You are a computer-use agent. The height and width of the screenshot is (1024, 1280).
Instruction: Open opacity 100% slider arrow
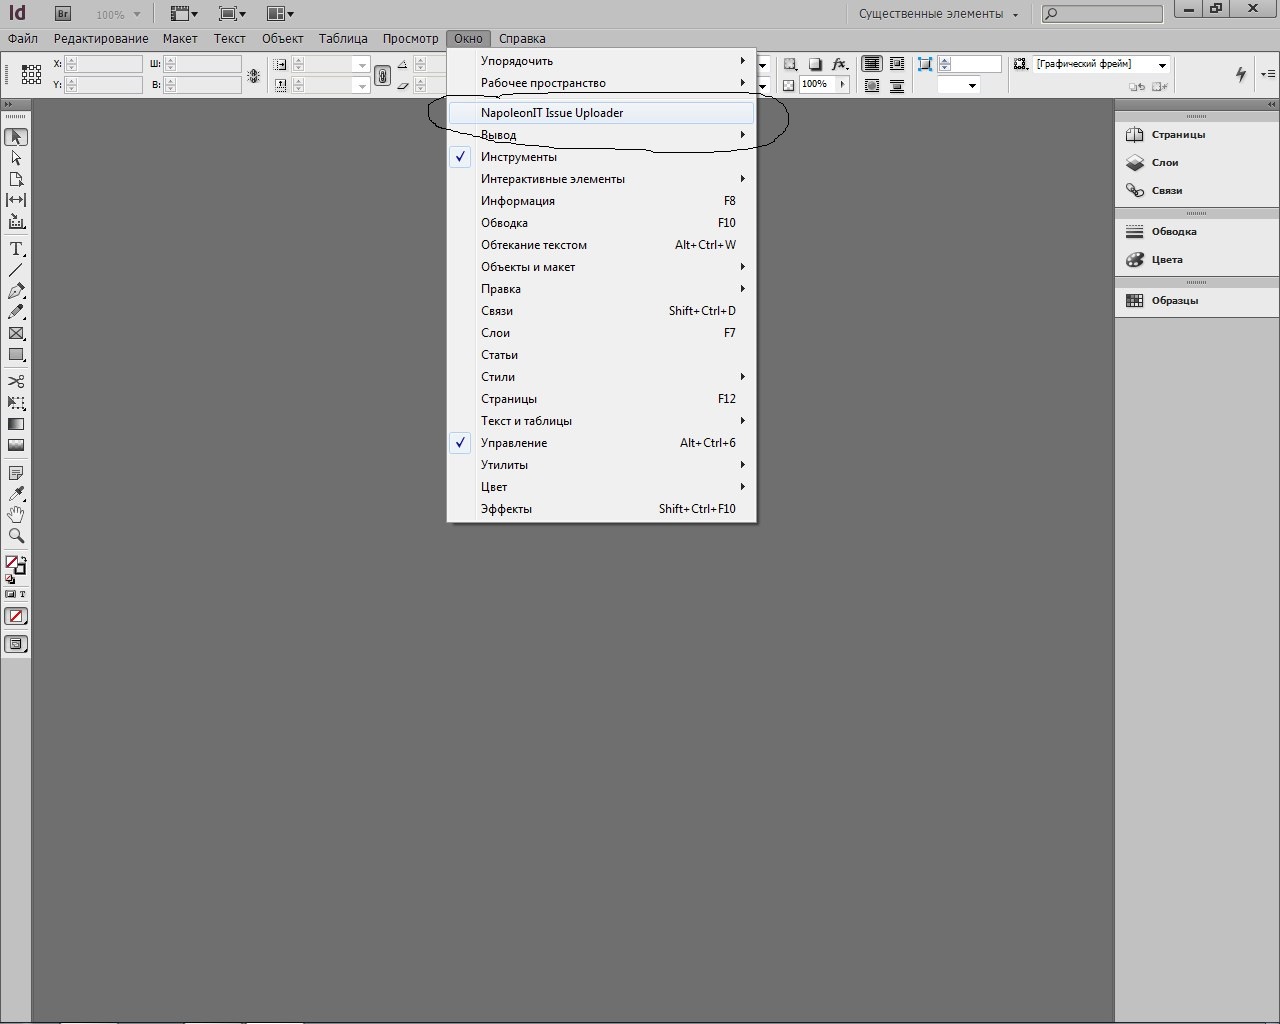pyautogui.click(x=843, y=85)
